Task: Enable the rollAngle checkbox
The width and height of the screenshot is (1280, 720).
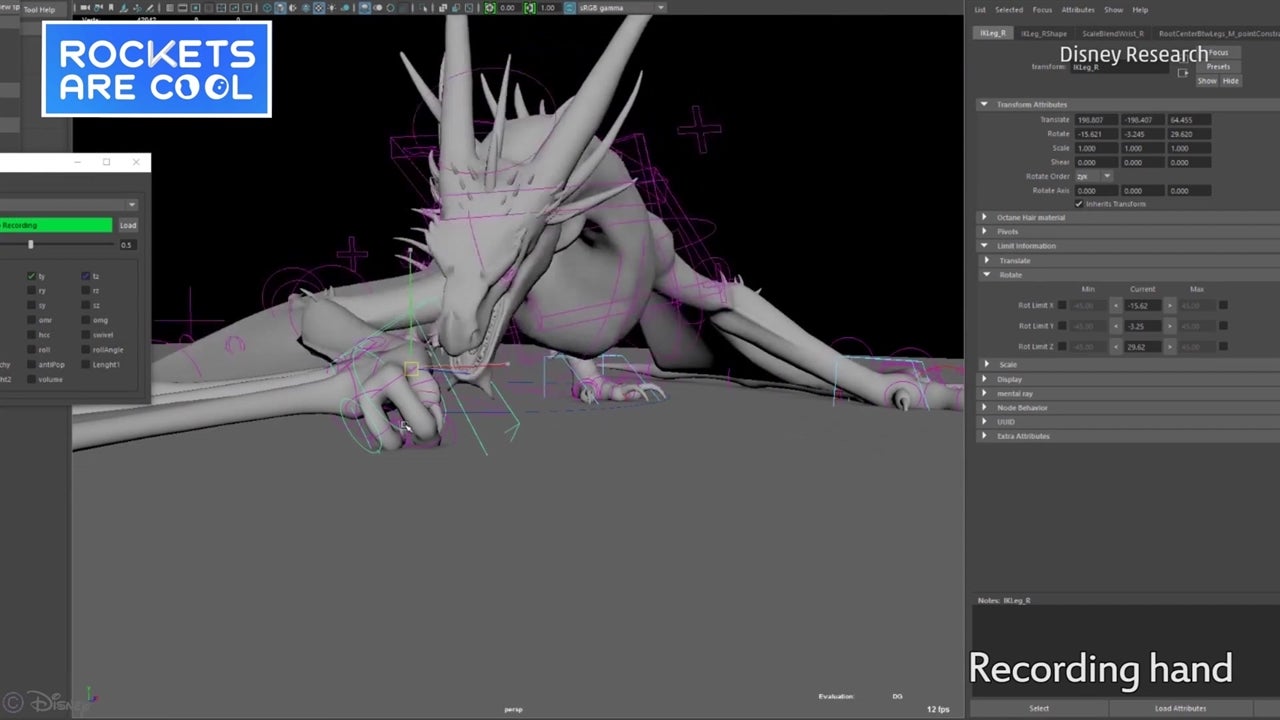Action: [x=85, y=350]
